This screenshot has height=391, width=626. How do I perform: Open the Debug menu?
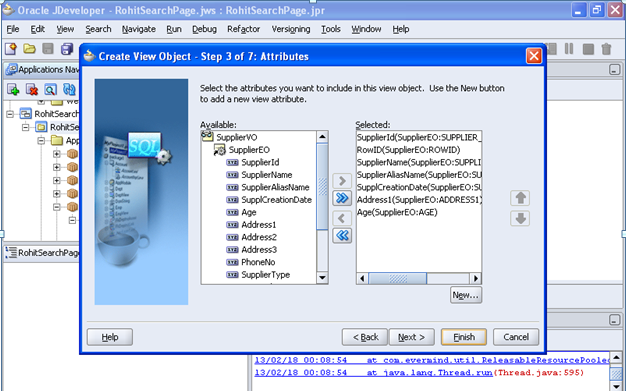point(204,29)
